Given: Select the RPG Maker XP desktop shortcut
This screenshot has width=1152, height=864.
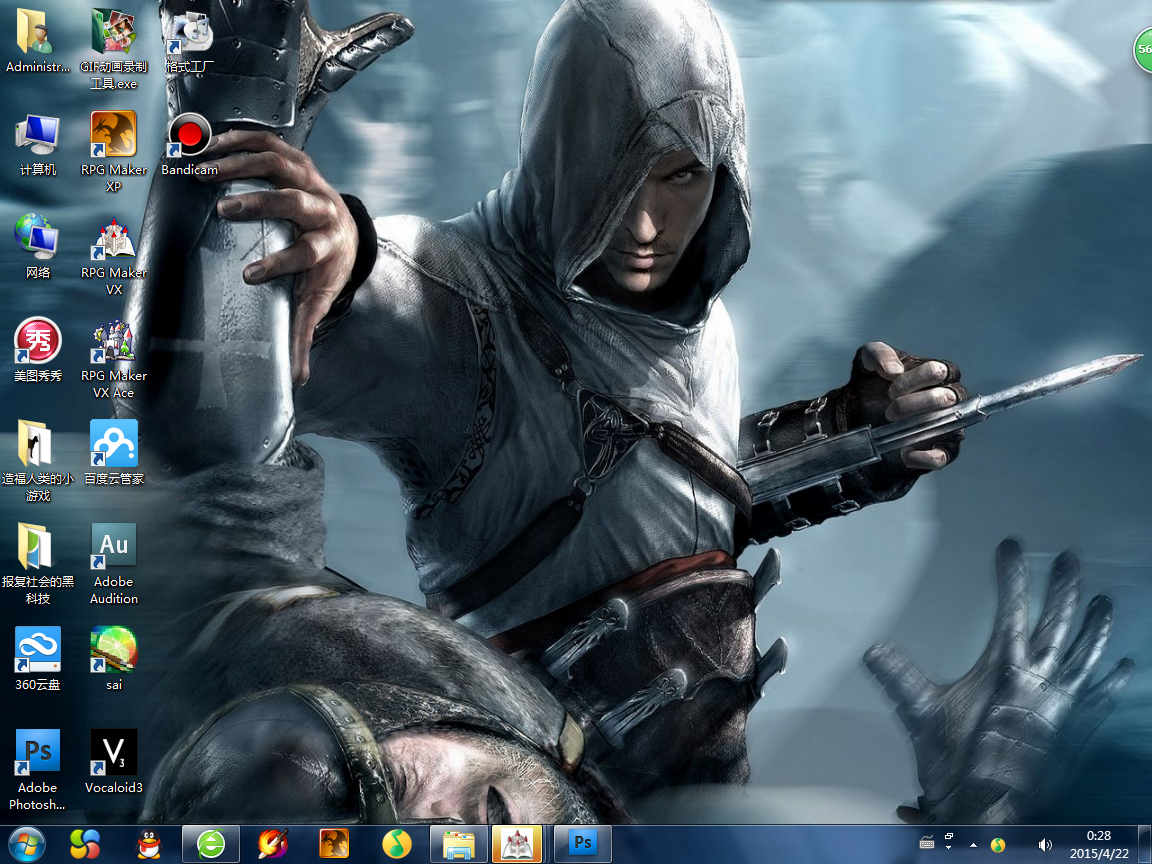Looking at the screenshot, I should [x=114, y=152].
